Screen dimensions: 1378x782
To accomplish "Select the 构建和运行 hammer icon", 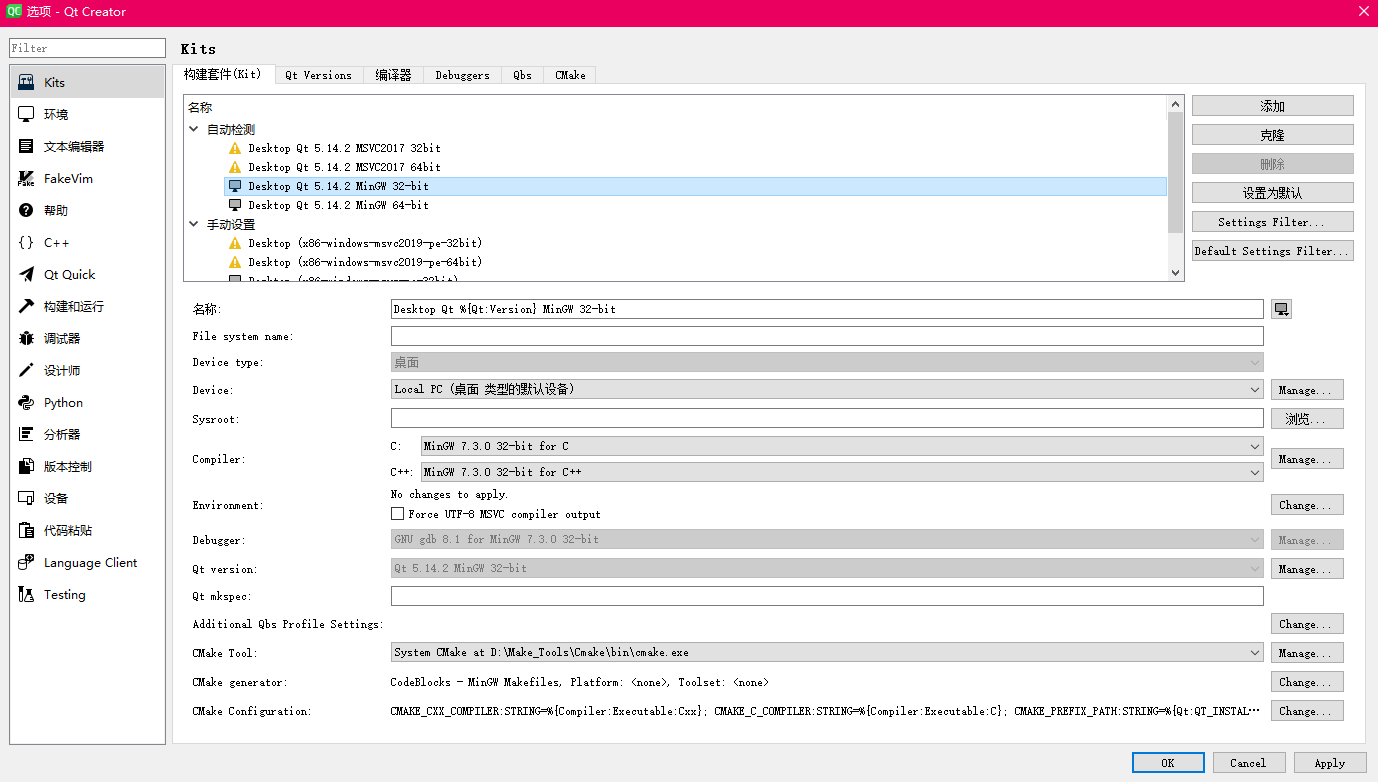I will pyautogui.click(x=27, y=306).
